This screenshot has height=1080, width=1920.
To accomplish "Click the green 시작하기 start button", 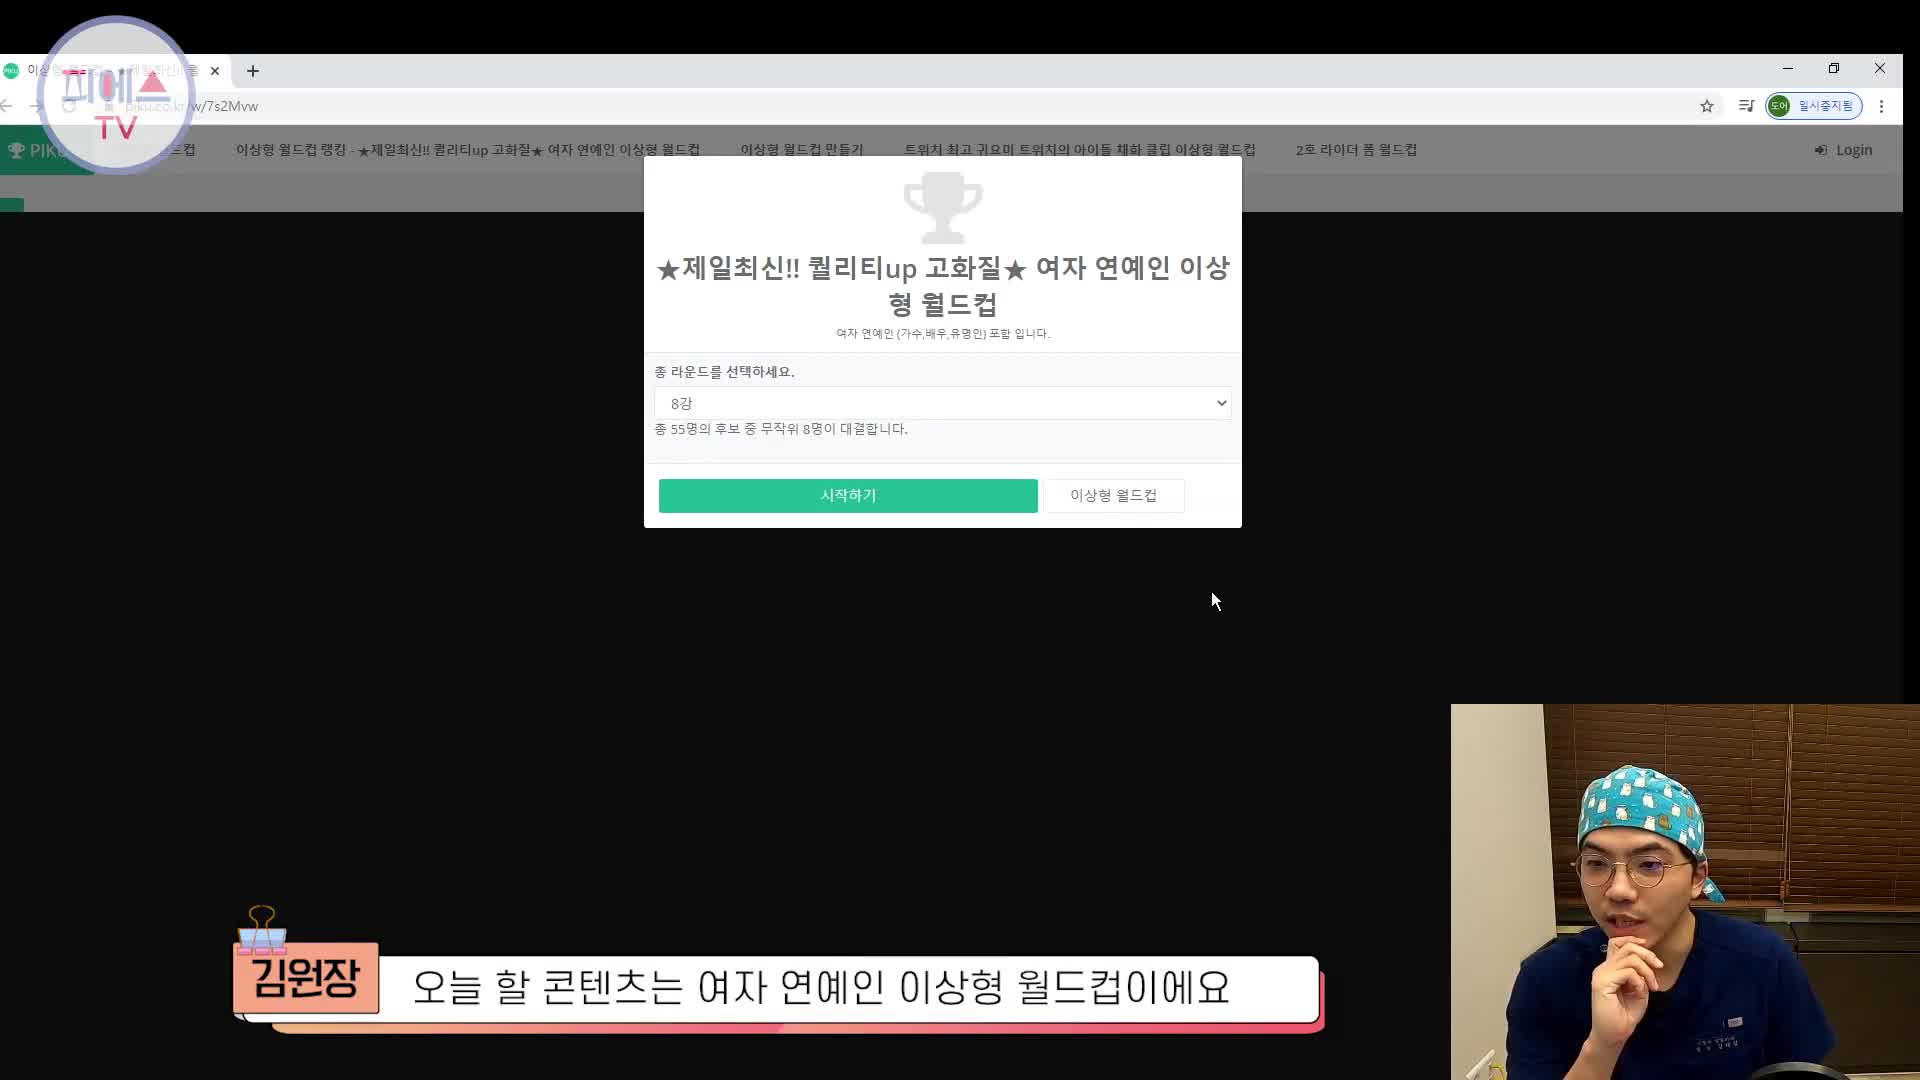I will tap(848, 496).
